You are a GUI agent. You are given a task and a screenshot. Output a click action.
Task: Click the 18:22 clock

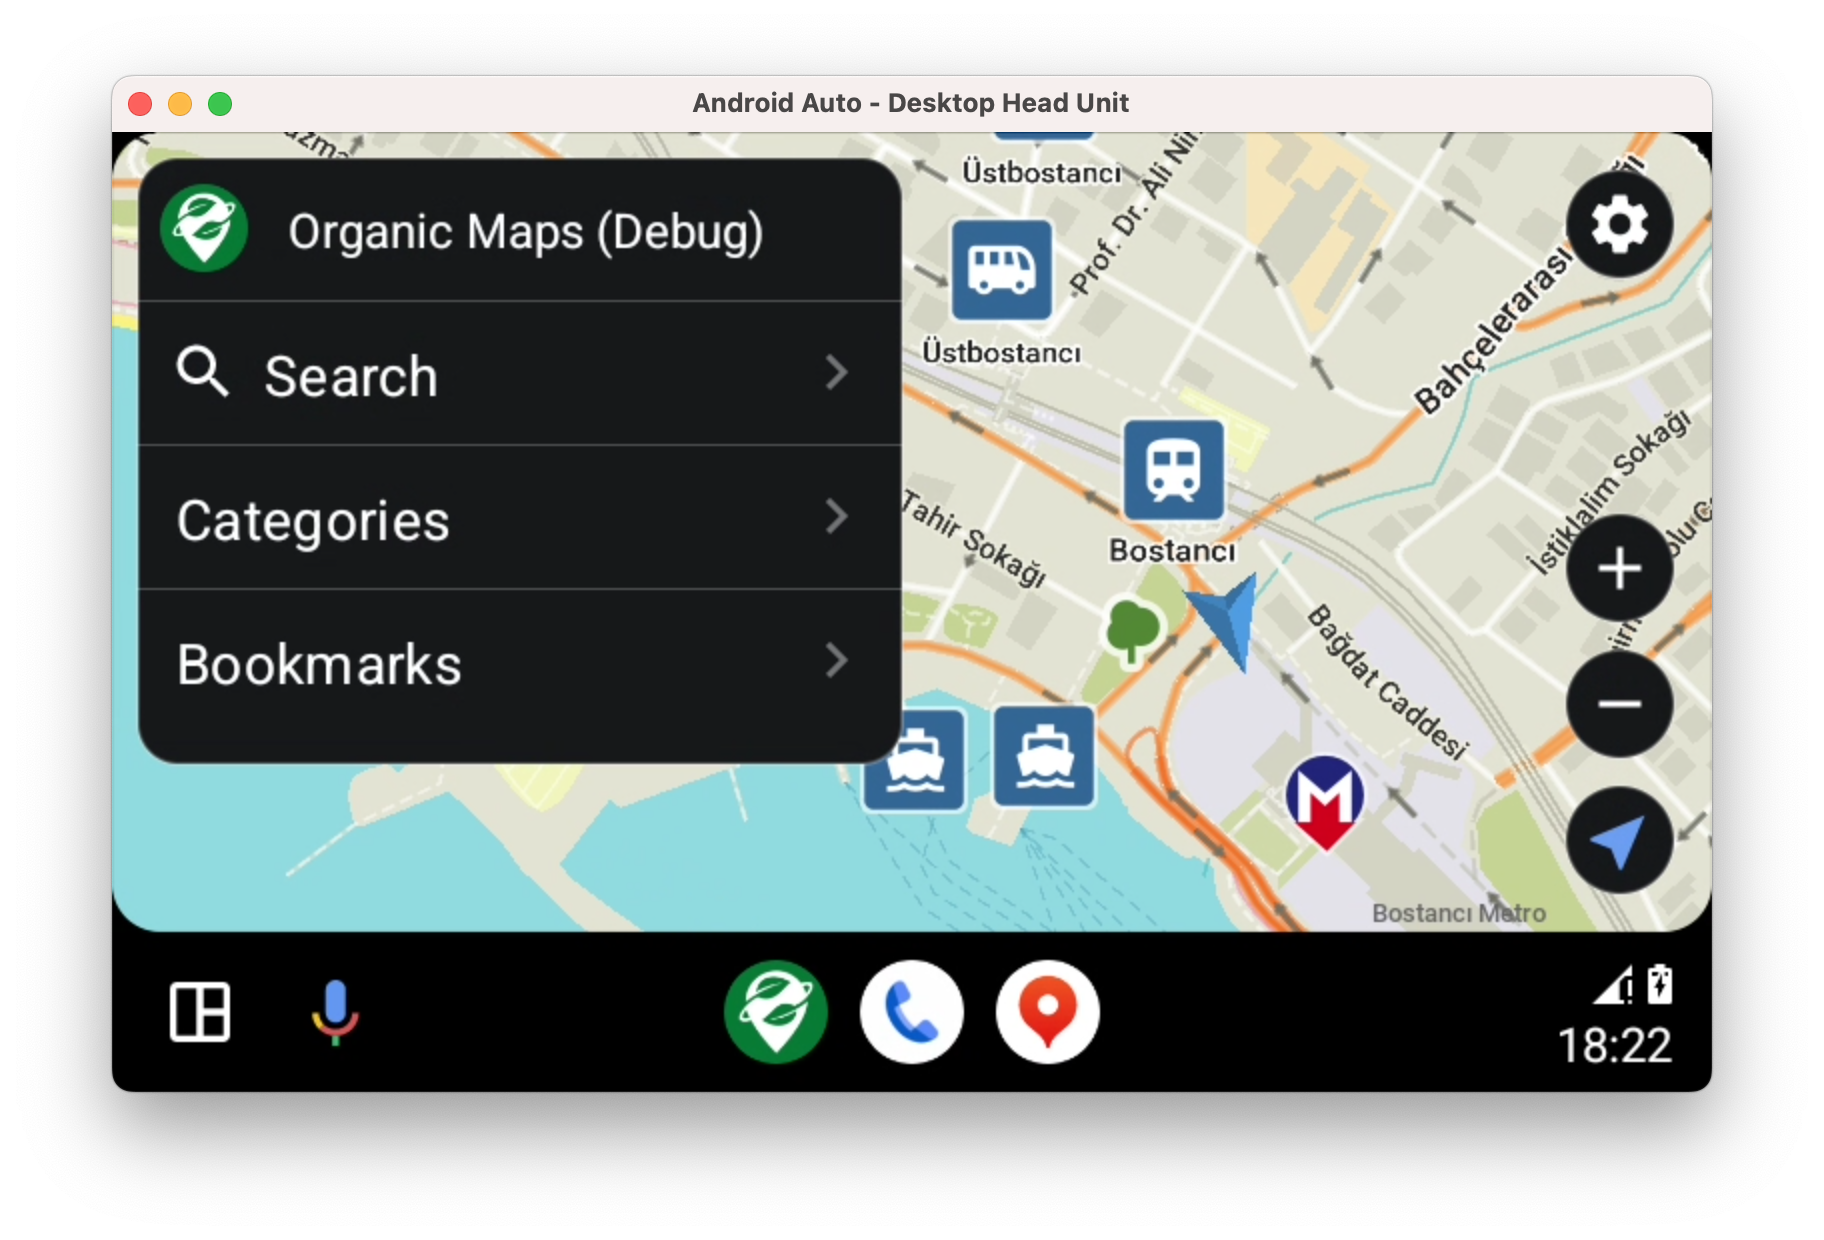pos(1615,1046)
